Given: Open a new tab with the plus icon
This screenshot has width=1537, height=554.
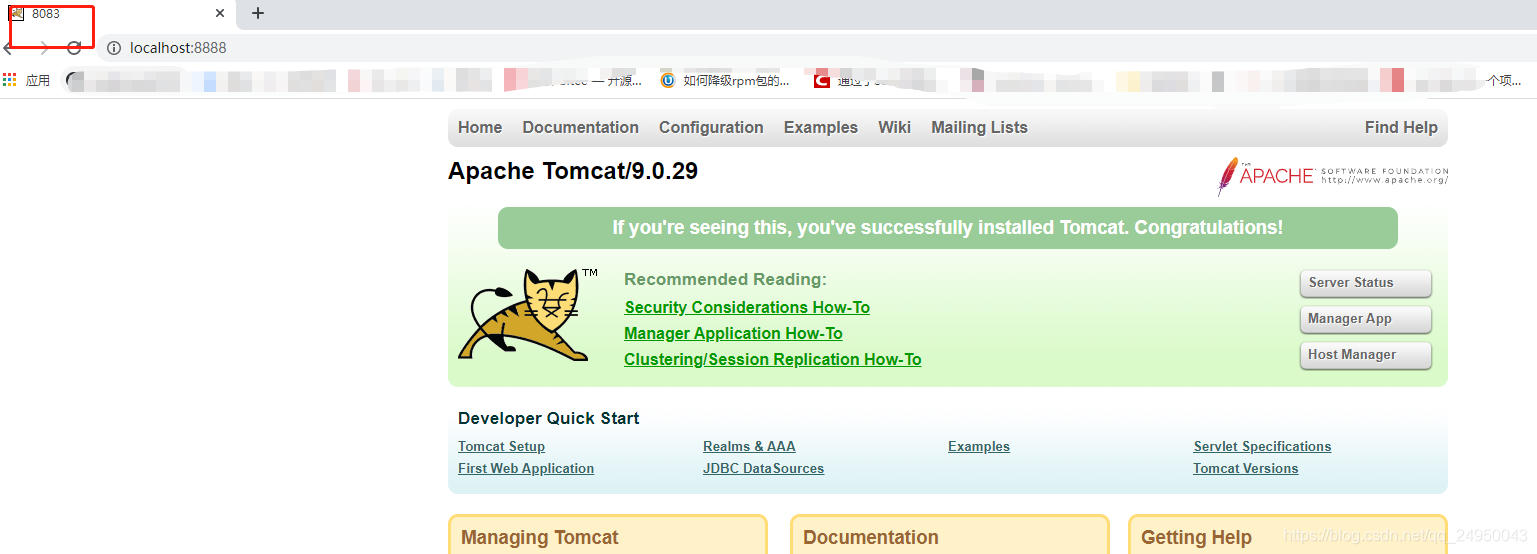Looking at the screenshot, I should point(258,13).
